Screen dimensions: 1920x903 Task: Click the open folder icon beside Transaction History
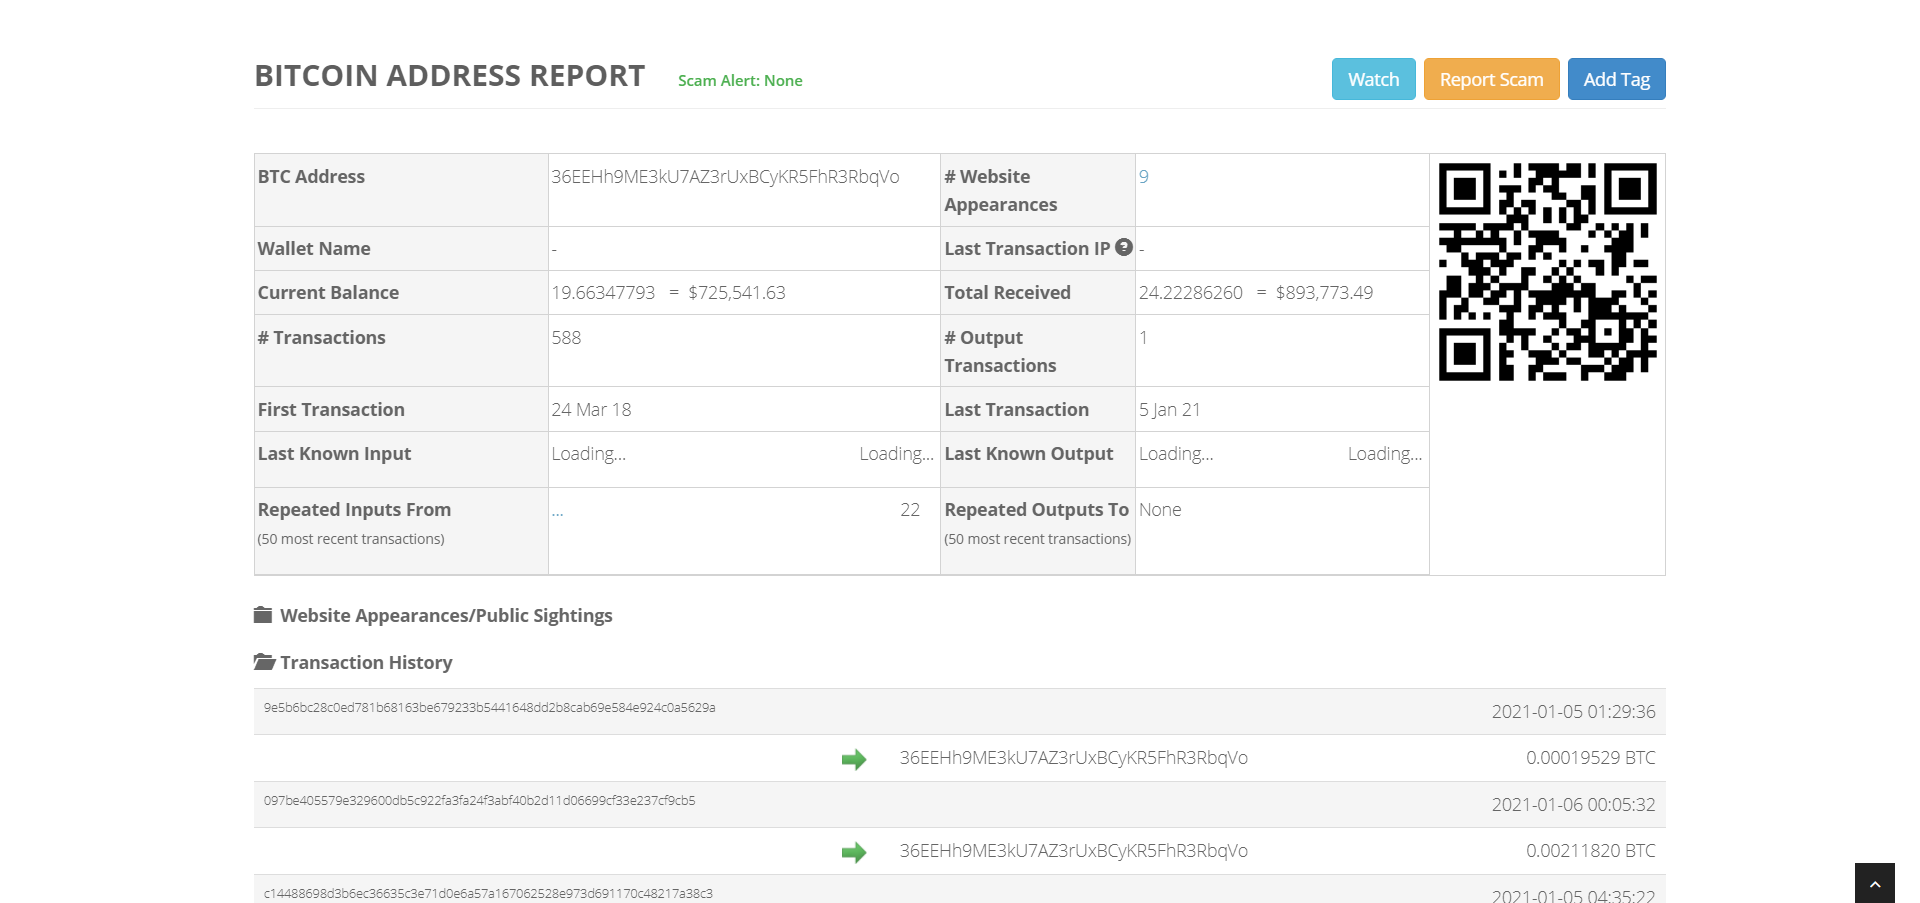tap(264, 661)
